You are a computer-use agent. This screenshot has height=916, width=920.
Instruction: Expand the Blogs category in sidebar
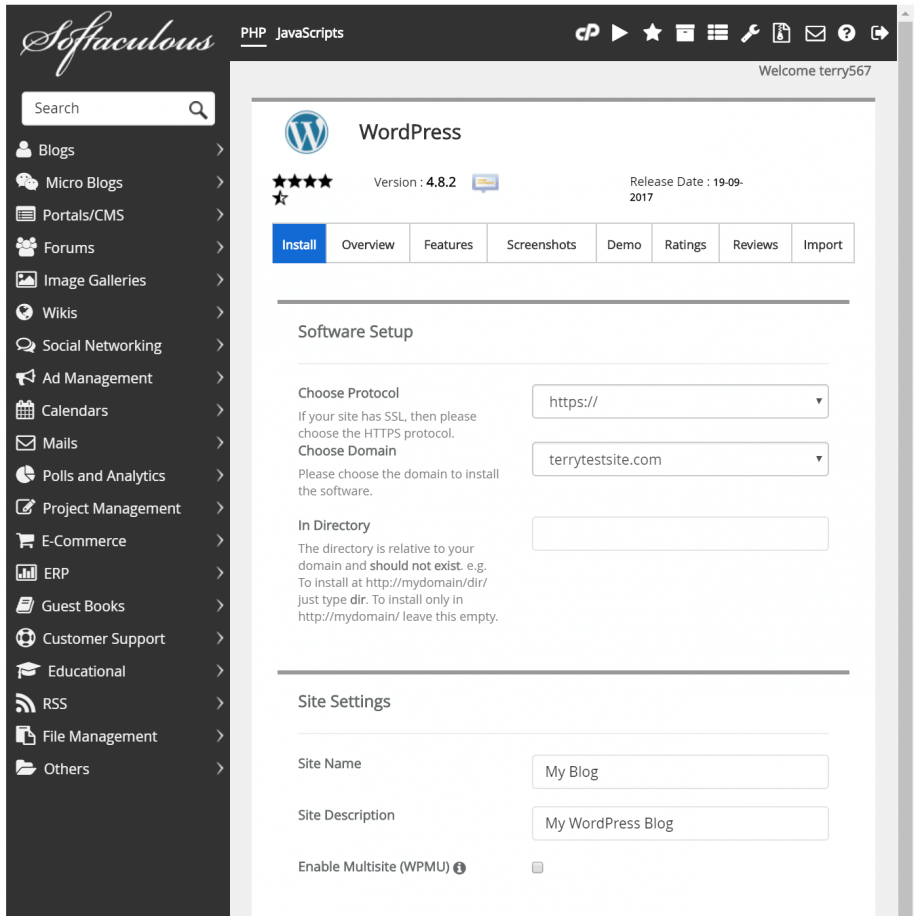click(119, 150)
